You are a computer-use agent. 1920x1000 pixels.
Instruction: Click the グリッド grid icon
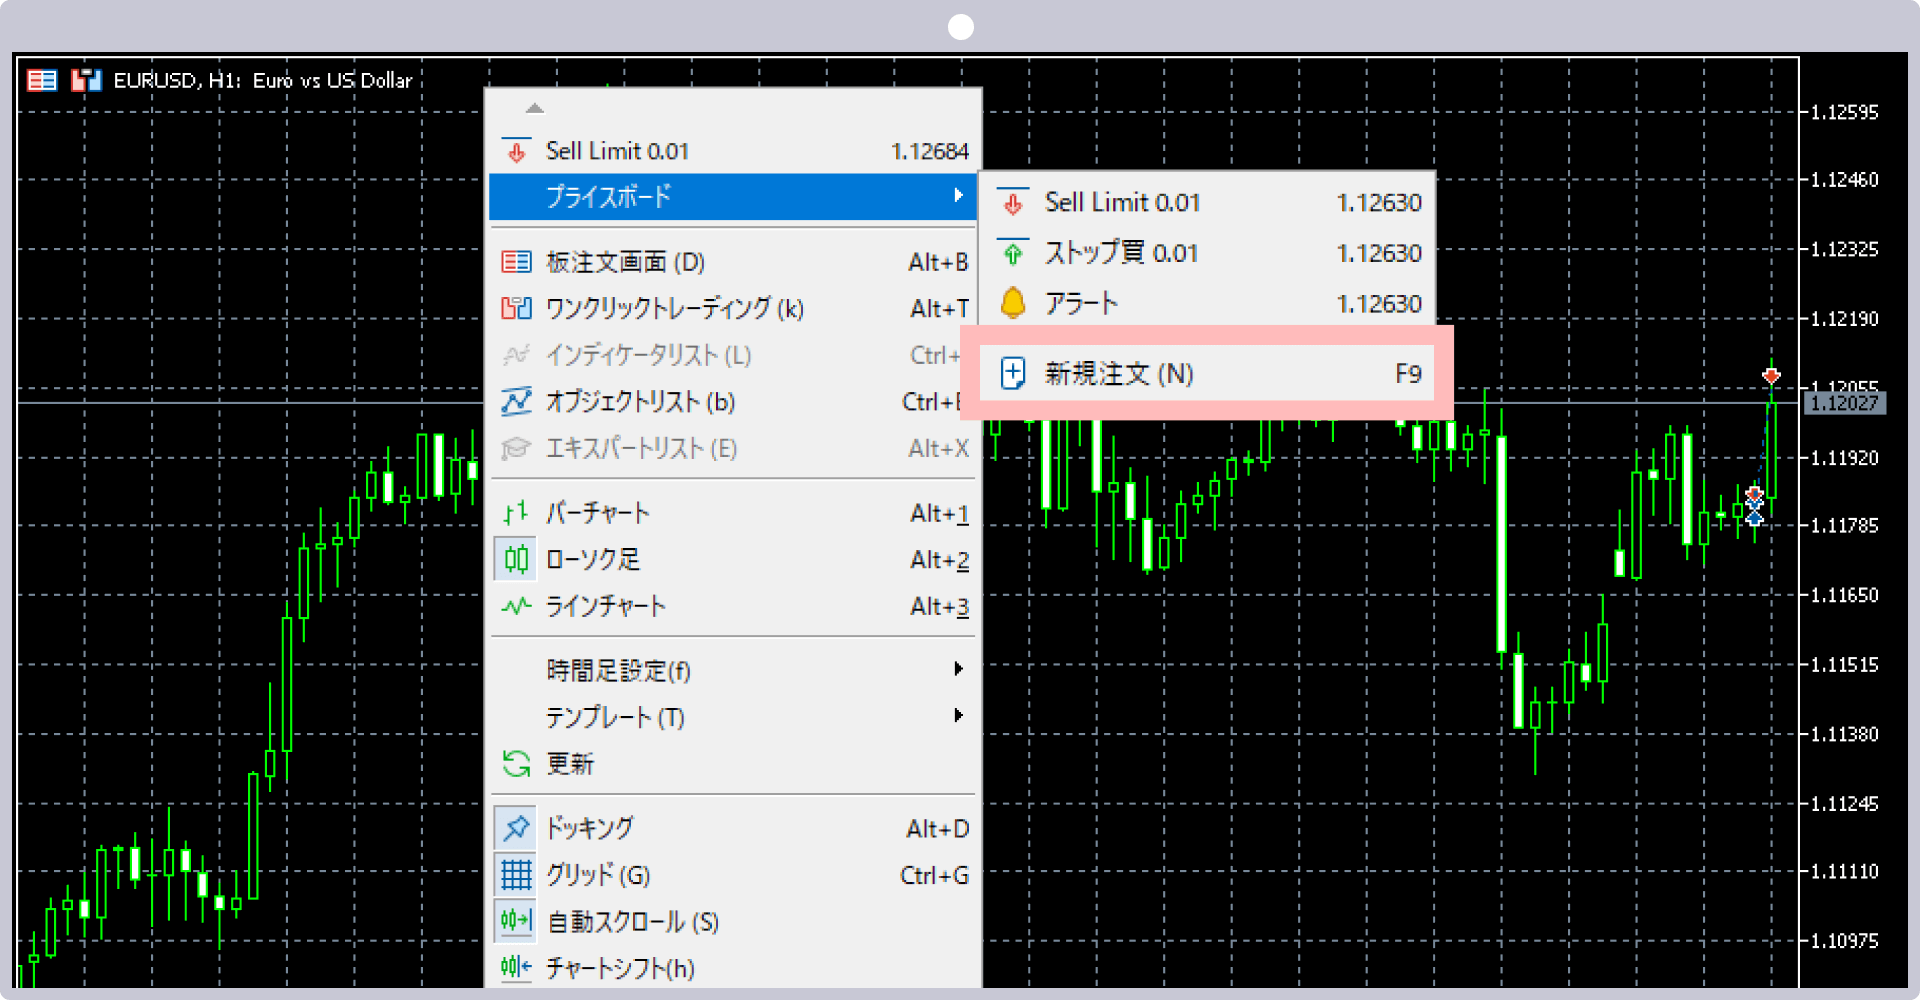tap(516, 875)
